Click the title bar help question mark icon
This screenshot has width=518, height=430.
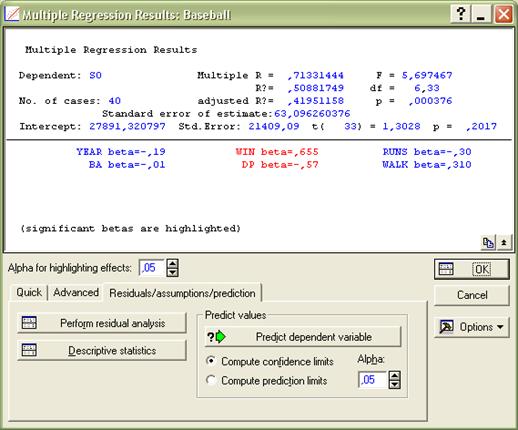[461, 14]
